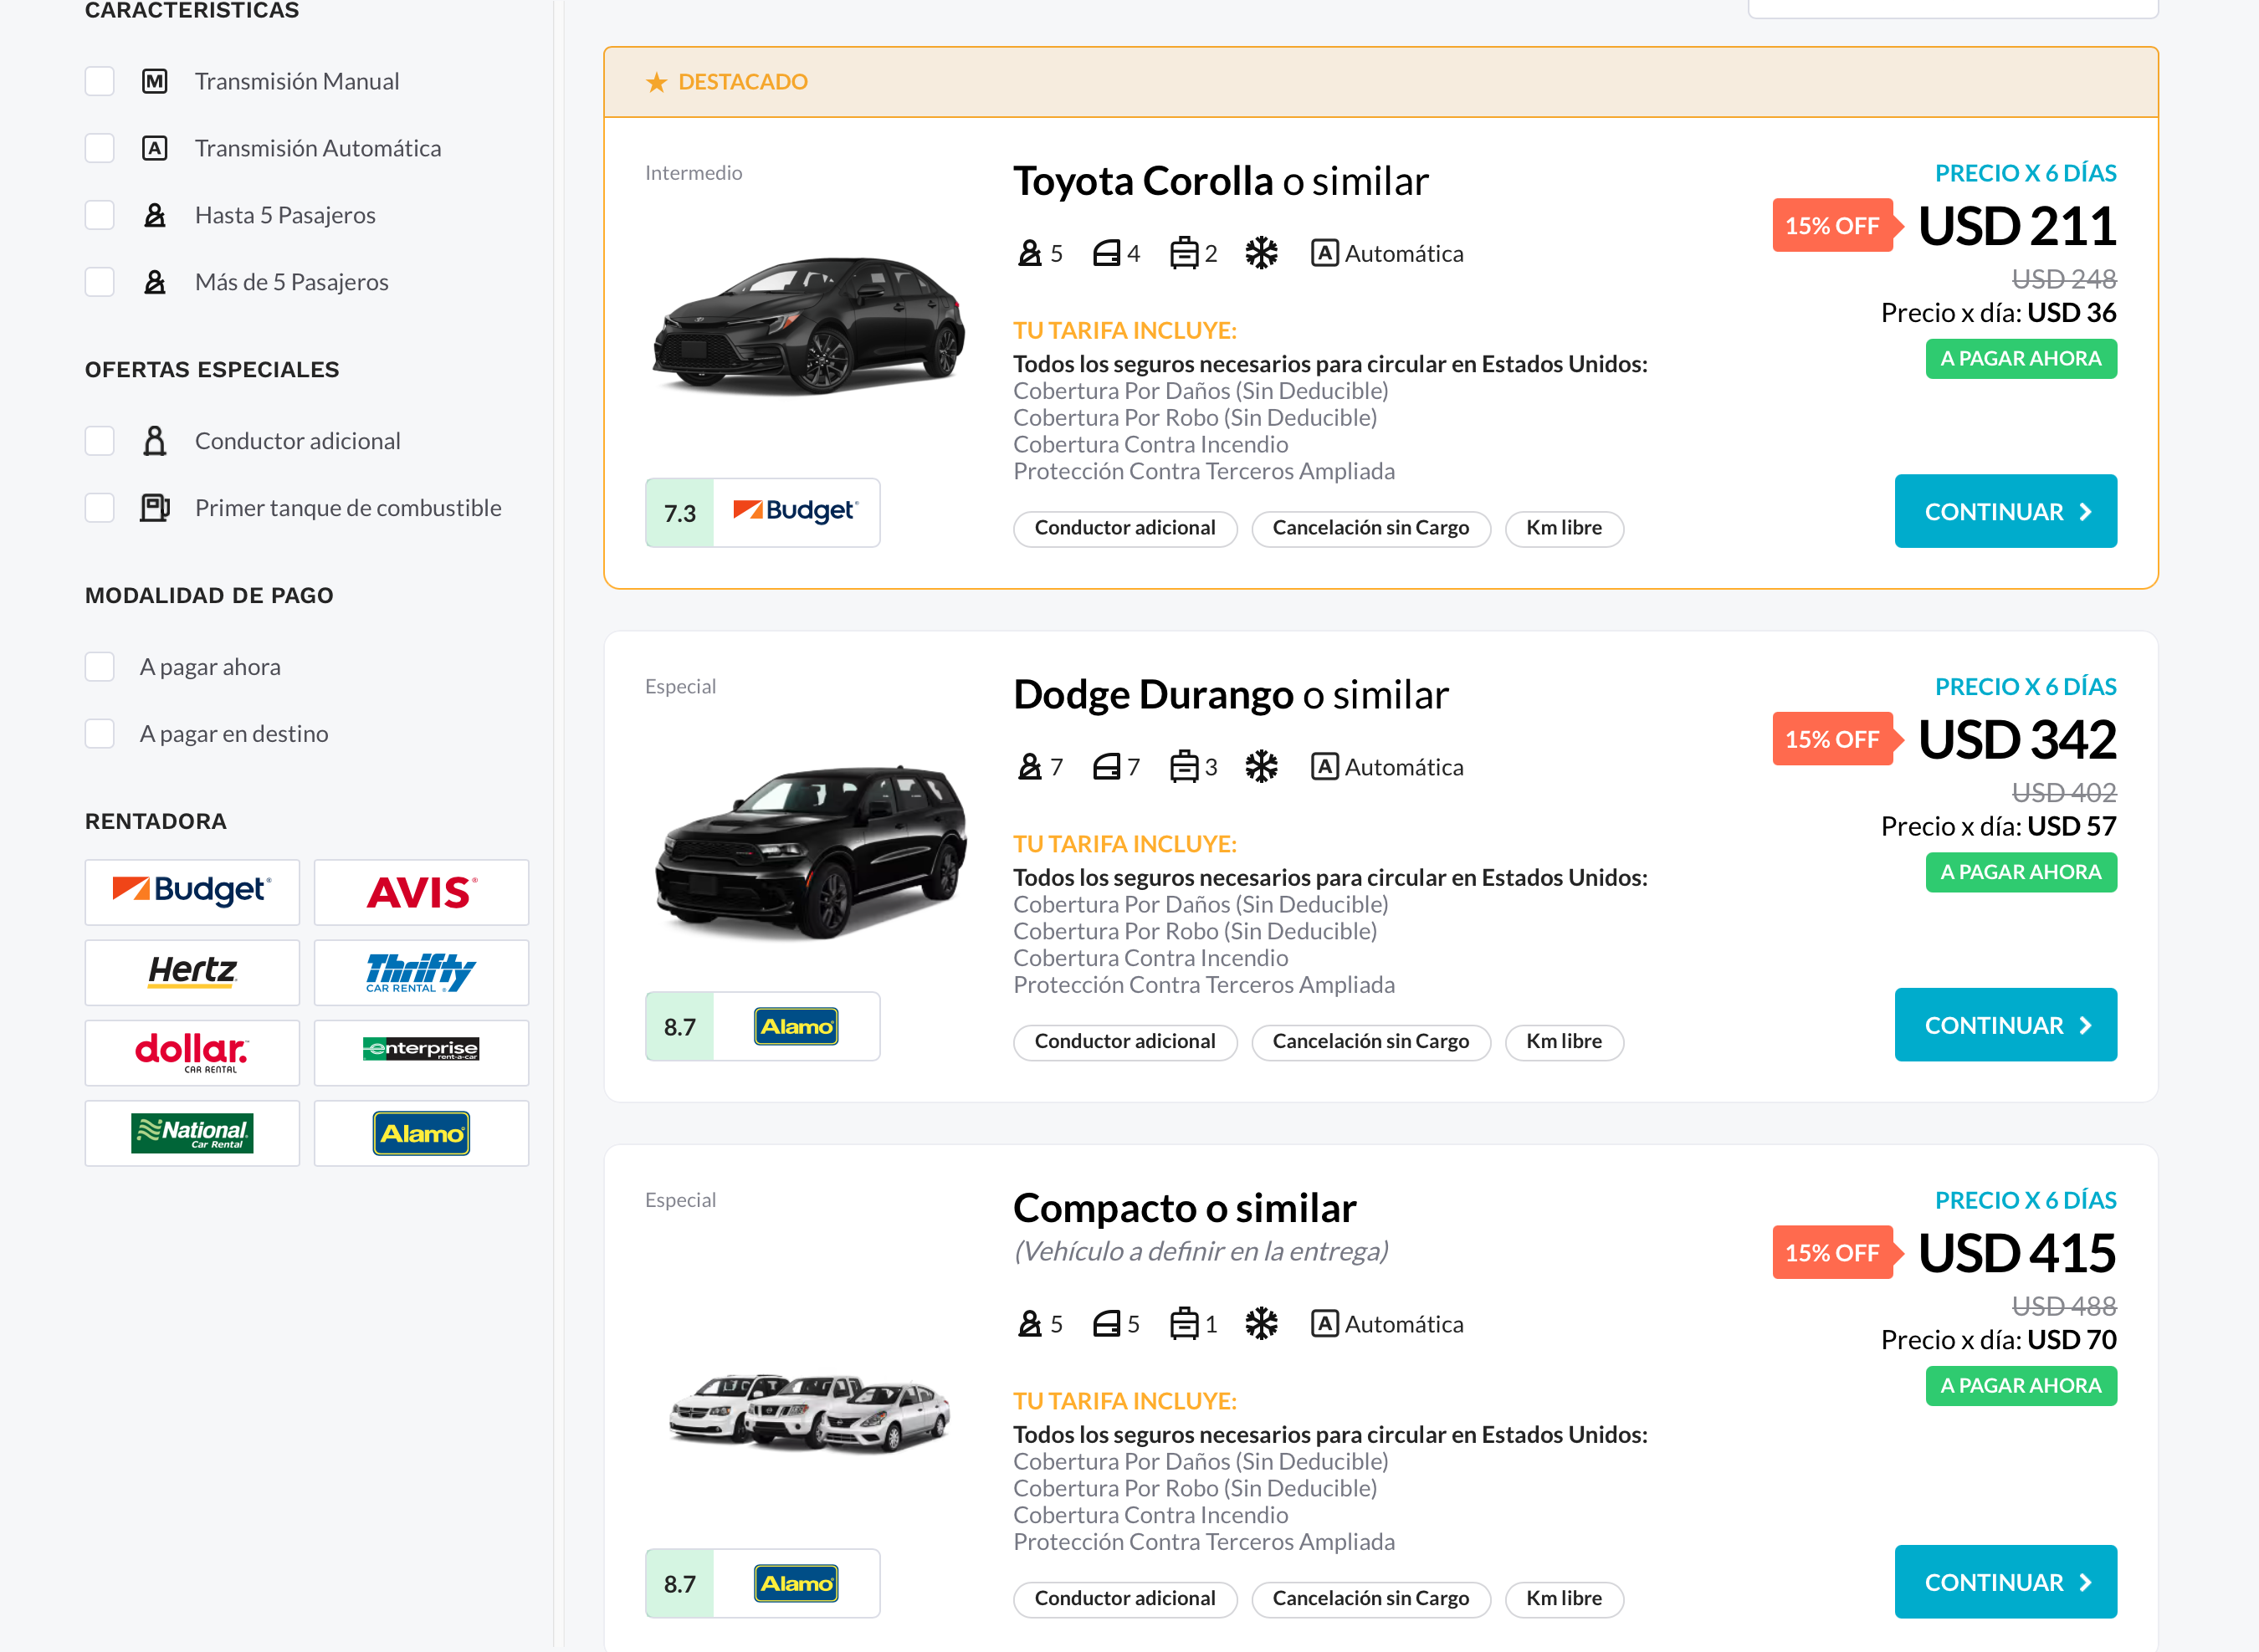2259x1652 pixels.
Task: Click the Dodge Durango o similar title
Action: (1231, 695)
